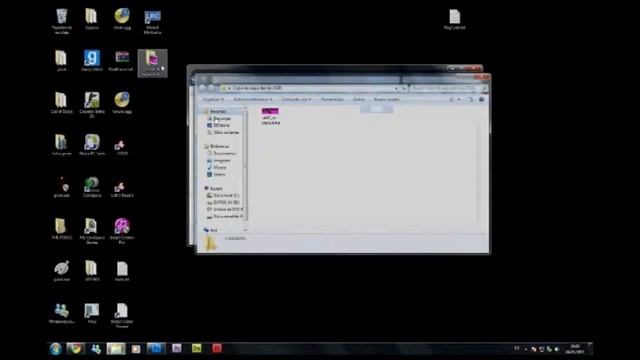Select the Left 4 Dead 2 shortcut

tap(122, 189)
